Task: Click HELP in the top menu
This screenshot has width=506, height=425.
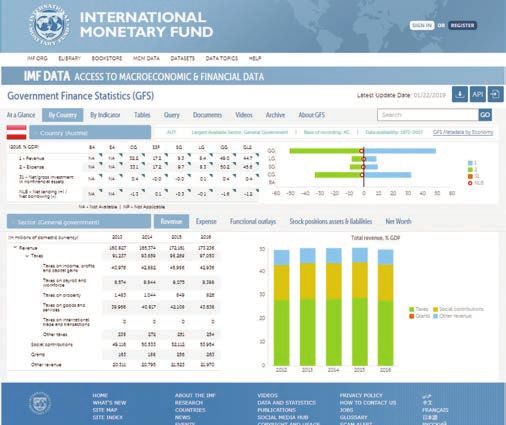Action: pyautogui.click(x=255, y=58)
